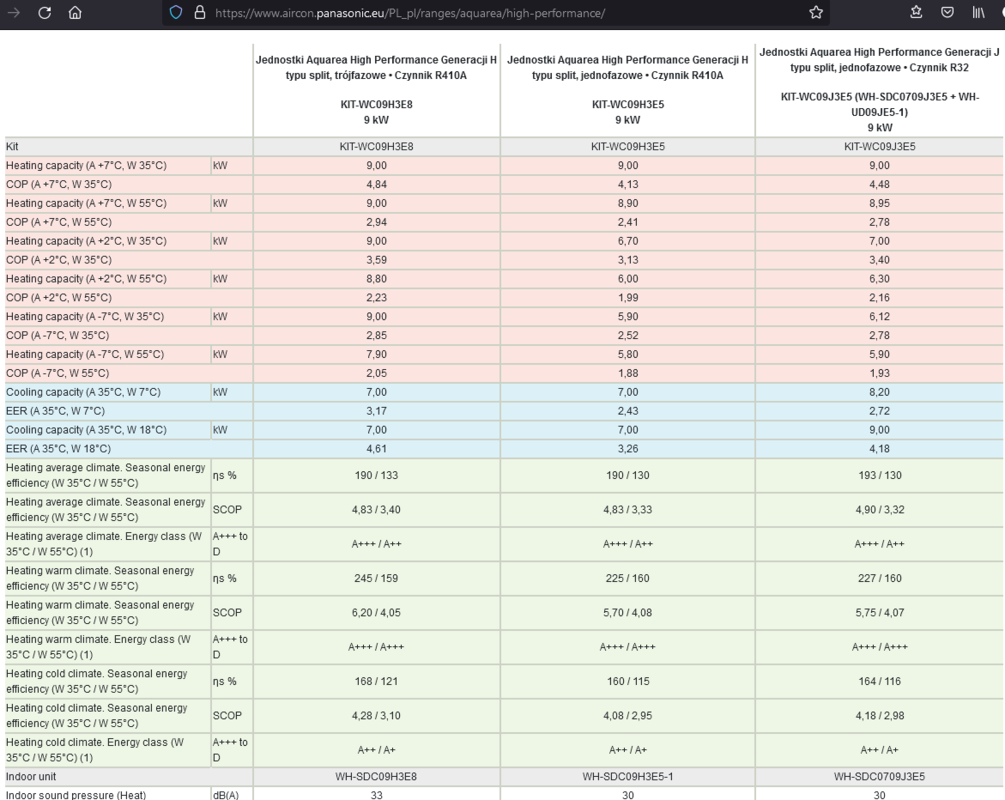Open tracking protection shield icon

point(176,14)
